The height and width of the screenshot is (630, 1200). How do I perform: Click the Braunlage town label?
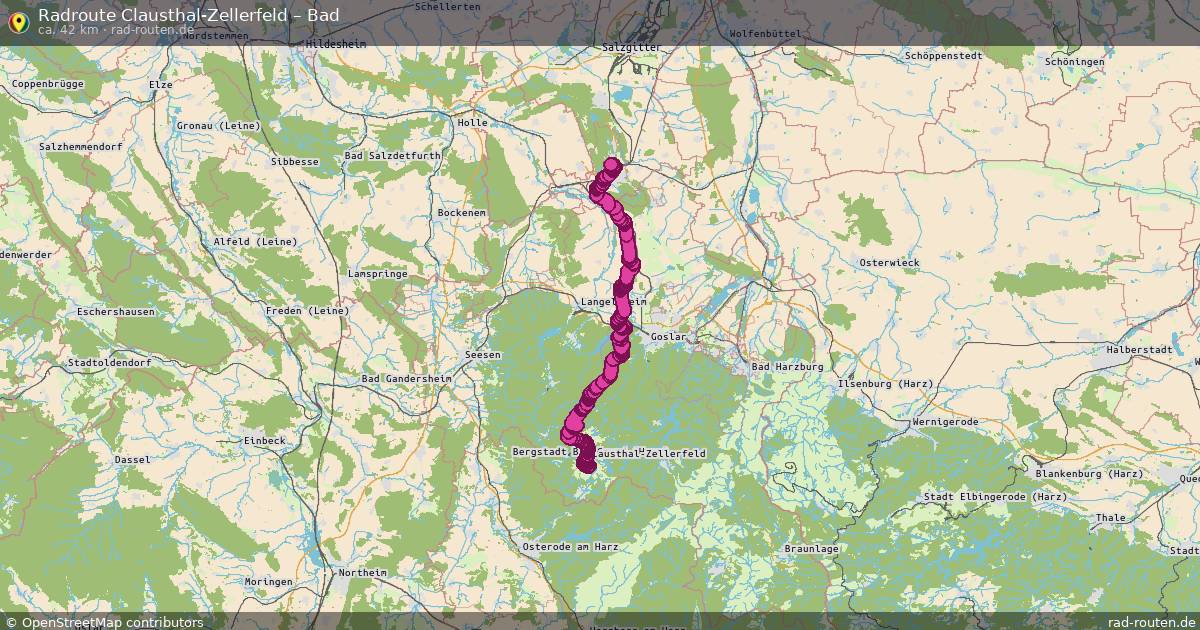click(x=811, y=549)
